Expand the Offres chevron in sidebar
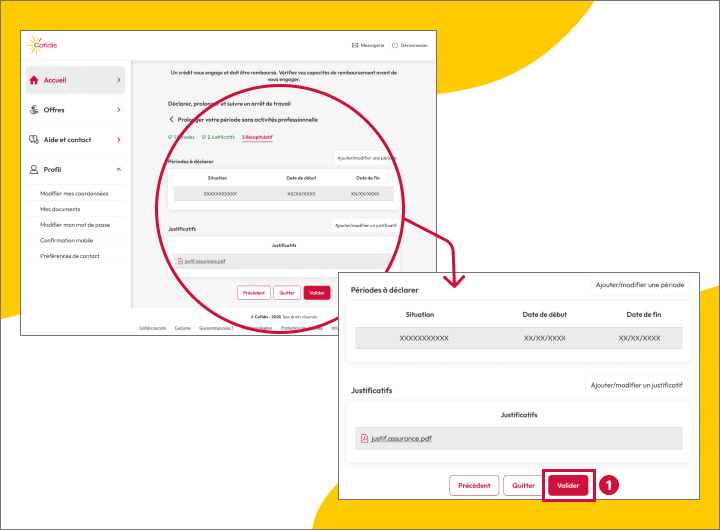 click(x=118, y=110)
